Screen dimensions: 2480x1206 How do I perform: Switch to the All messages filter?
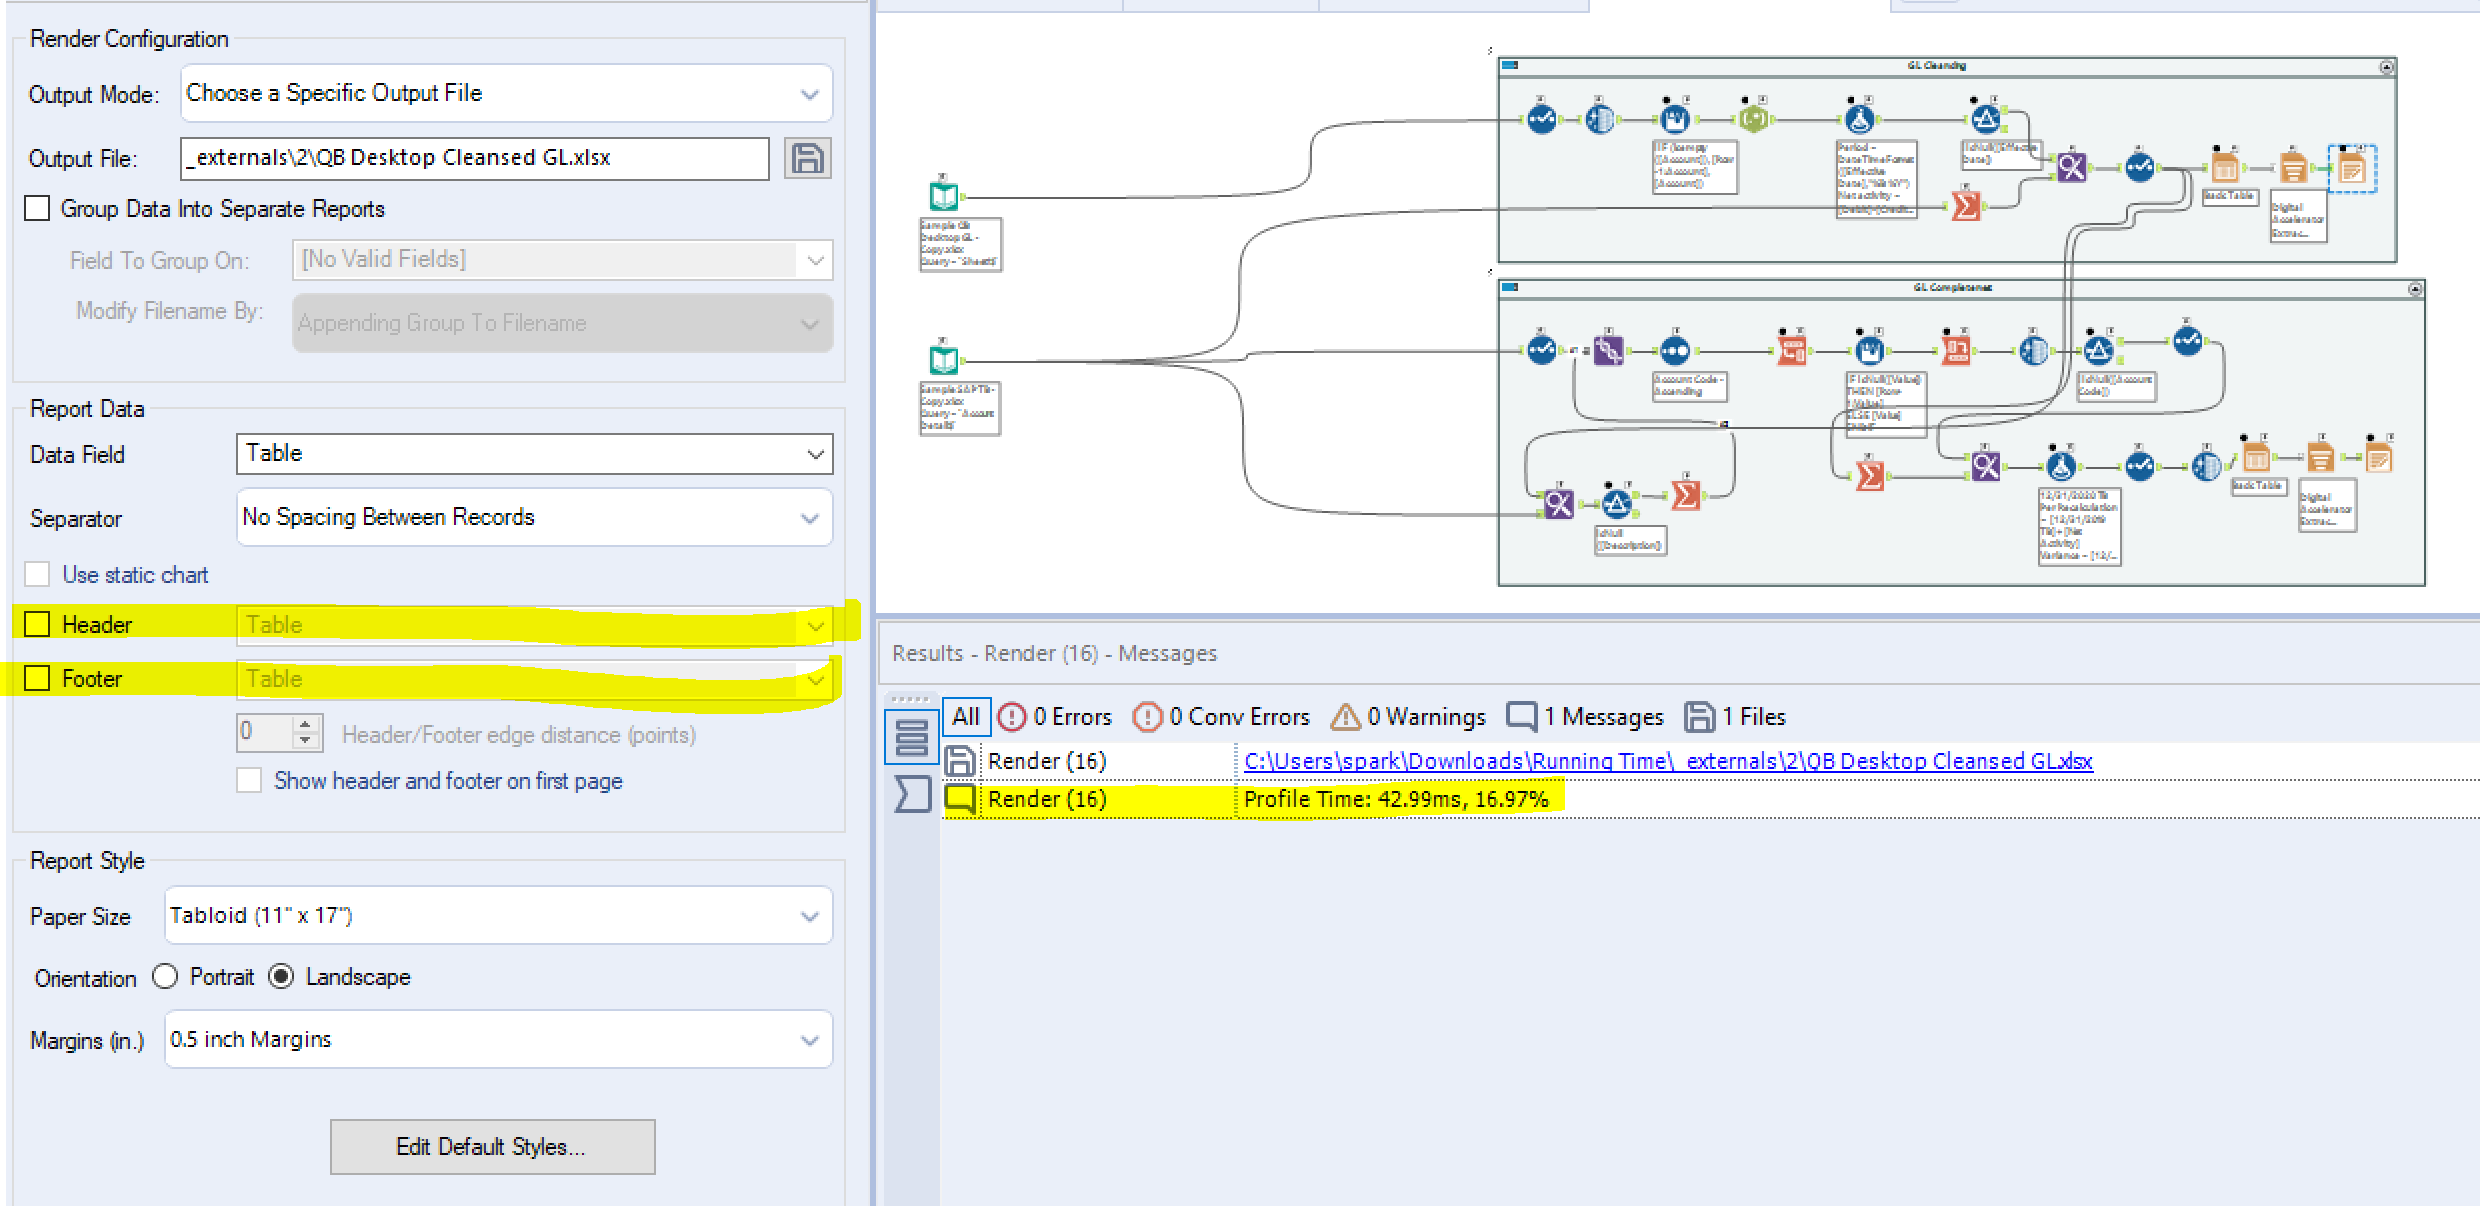point(965,716)
